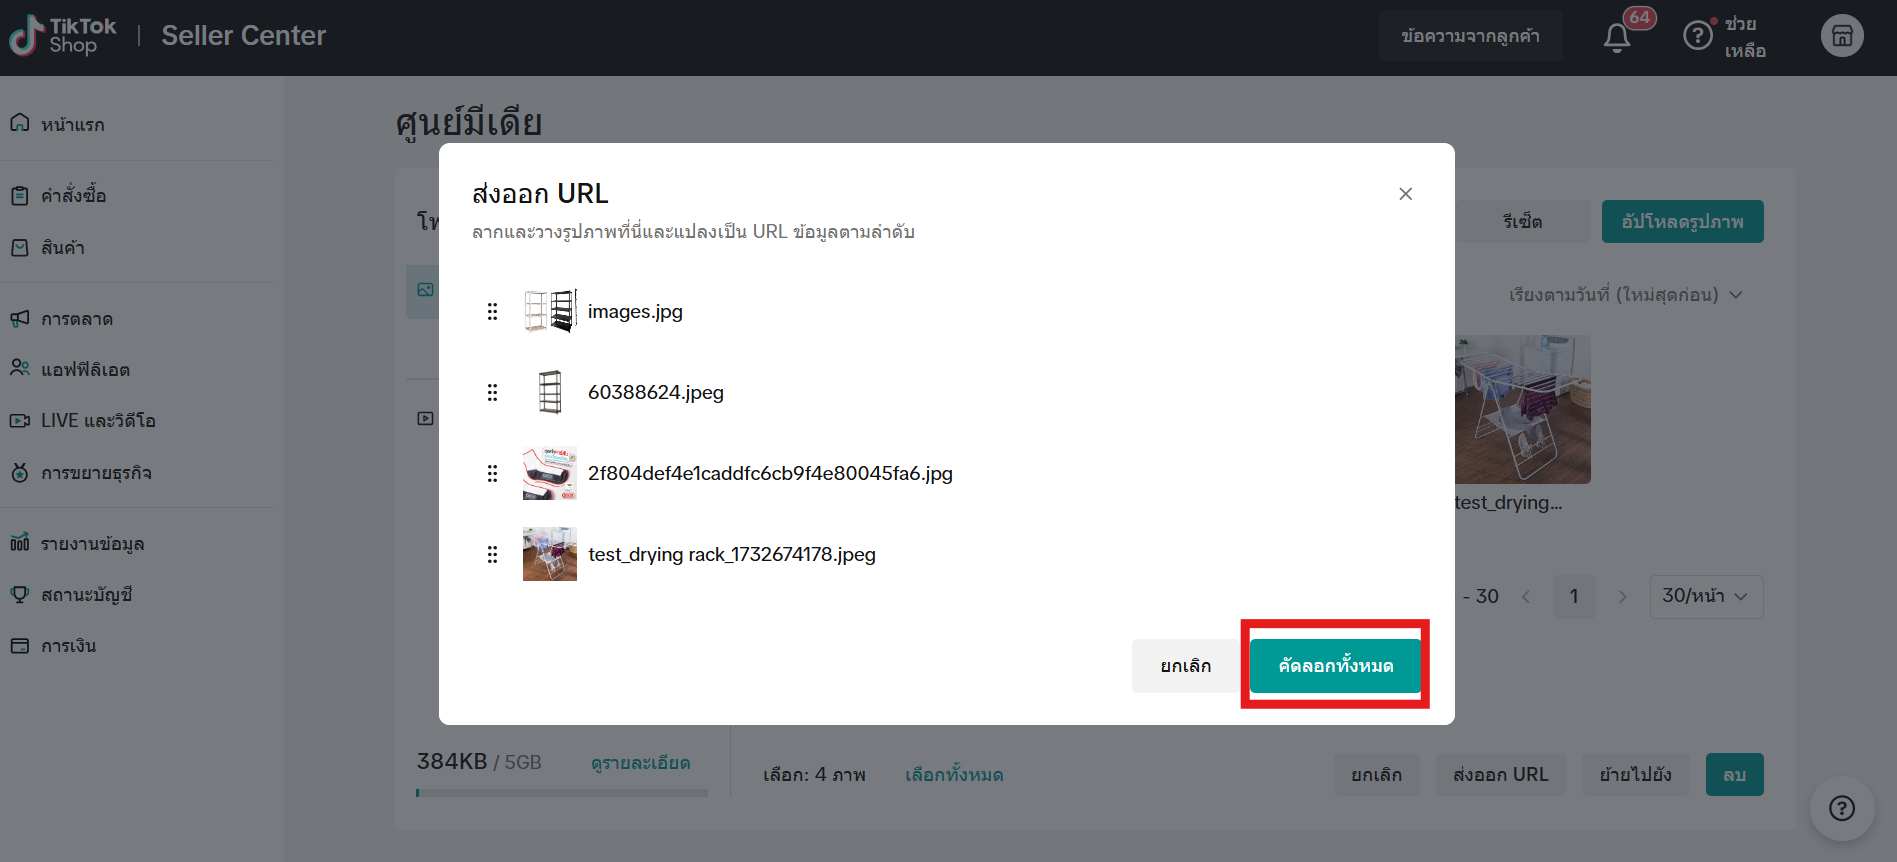Viewport: 1897px width, 862px height.
Task: Click the drying rack image in media grid
Action: pos(1522,409)
